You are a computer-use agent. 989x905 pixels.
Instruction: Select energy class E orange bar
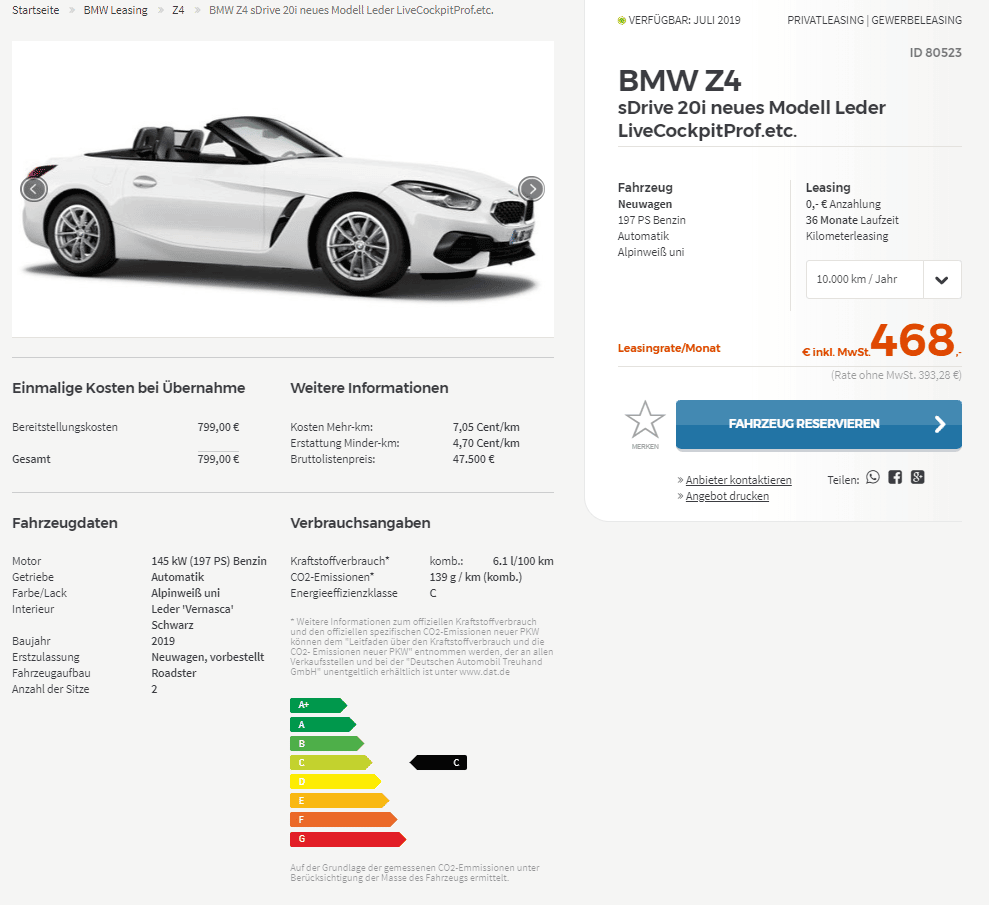[339, 801]
